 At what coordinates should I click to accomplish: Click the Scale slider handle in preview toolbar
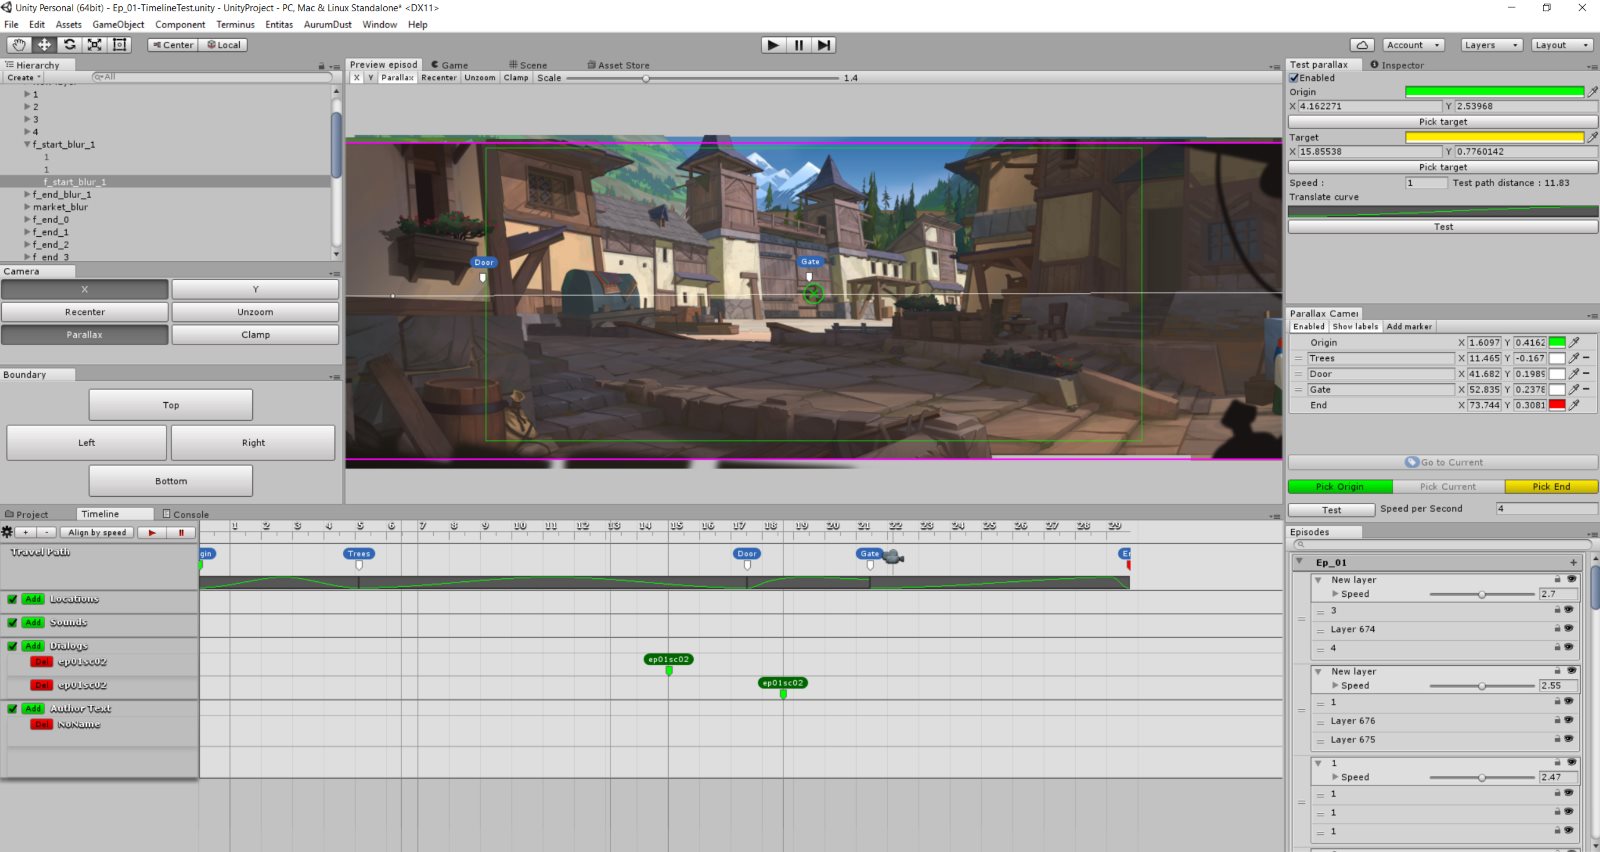coord(646,78)
